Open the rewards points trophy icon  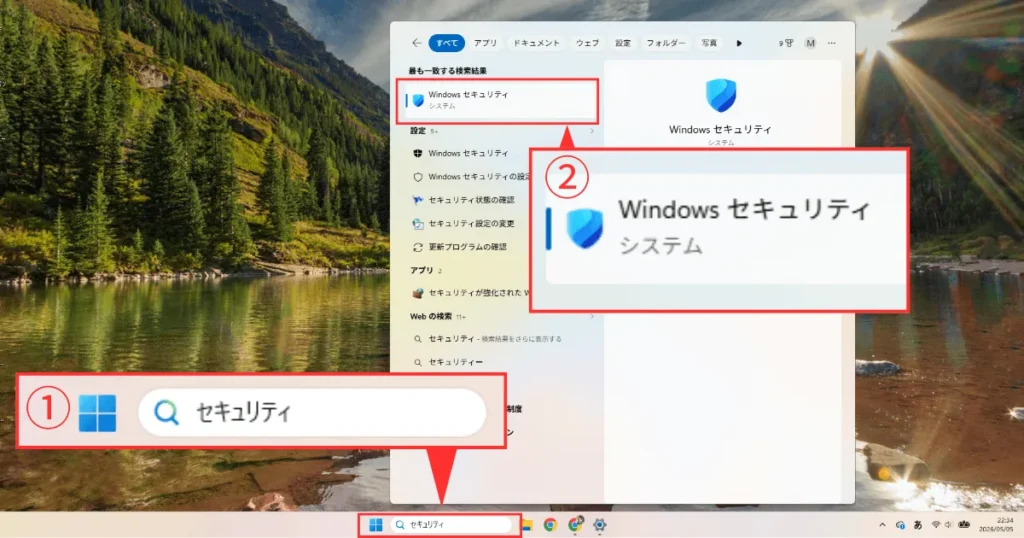[786, 43]
